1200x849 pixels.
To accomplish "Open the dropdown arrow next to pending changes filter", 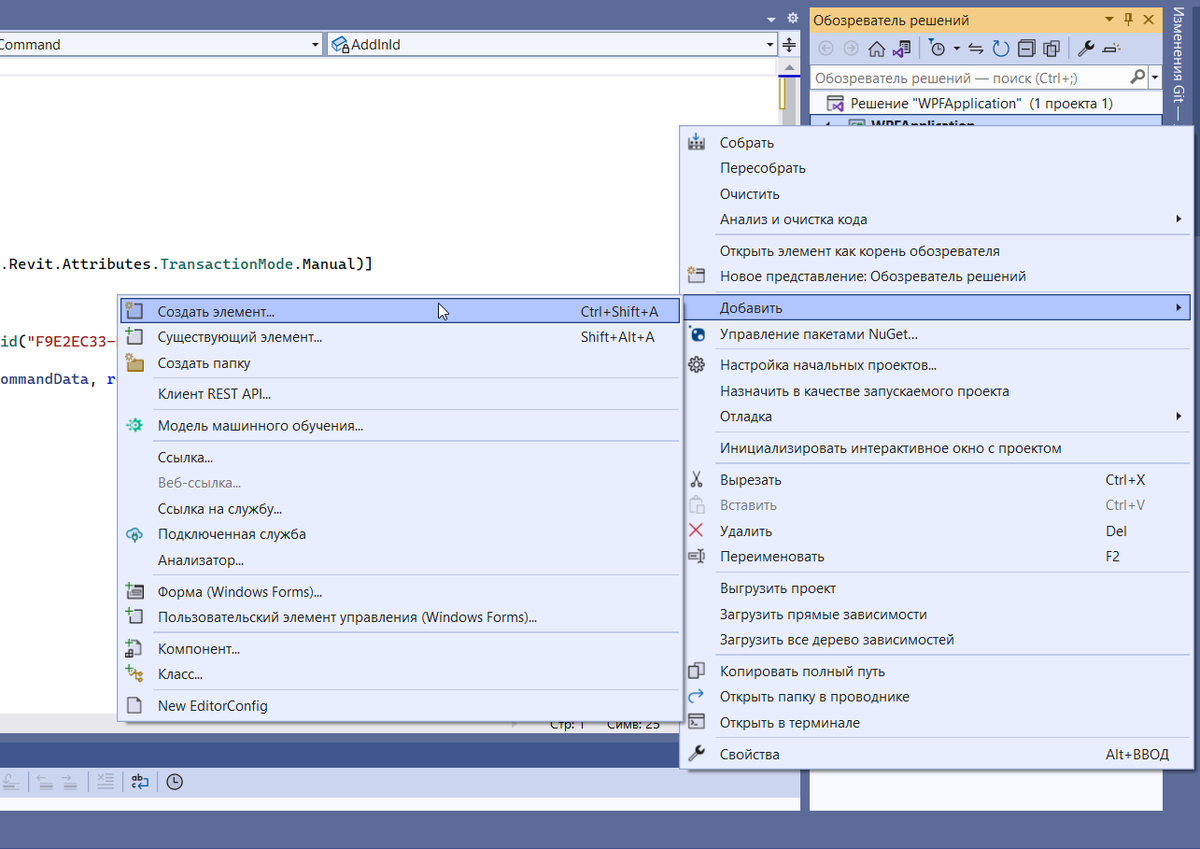I will 957,48.
